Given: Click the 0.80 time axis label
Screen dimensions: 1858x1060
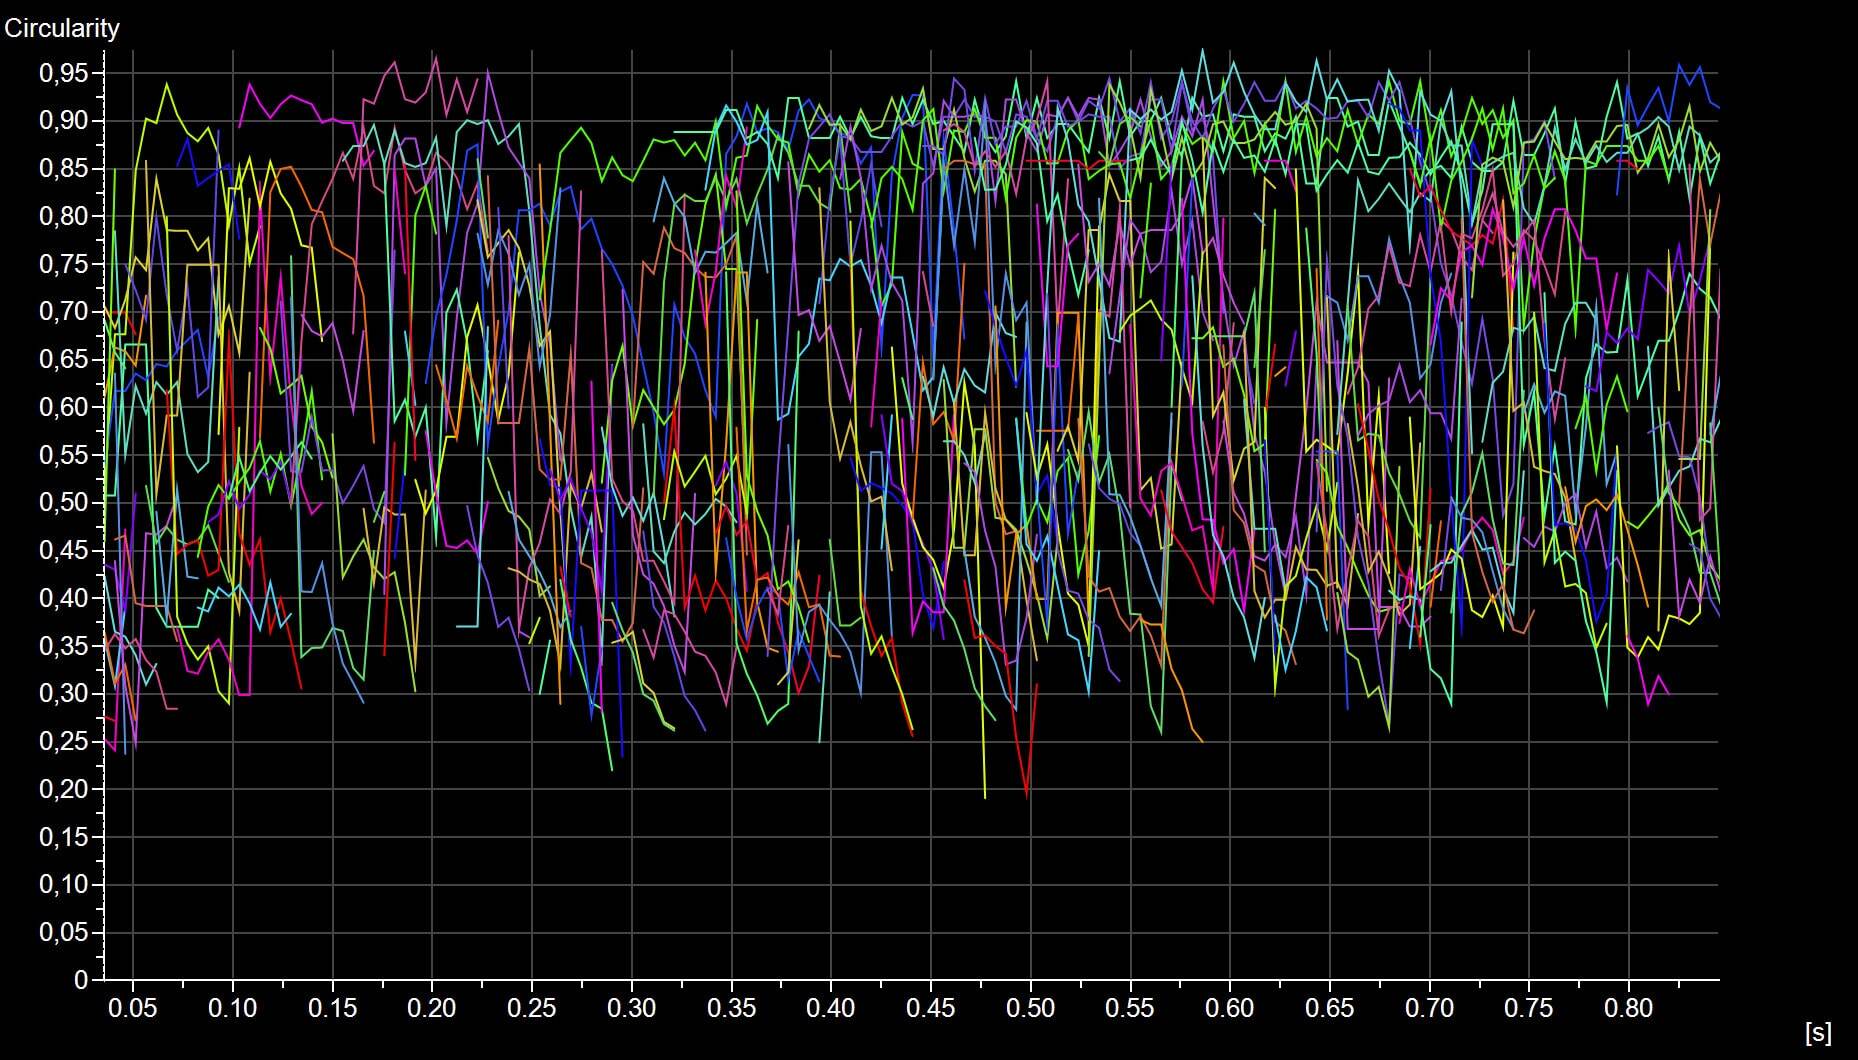Looking at the screenshot, I should (1629, 1008).
